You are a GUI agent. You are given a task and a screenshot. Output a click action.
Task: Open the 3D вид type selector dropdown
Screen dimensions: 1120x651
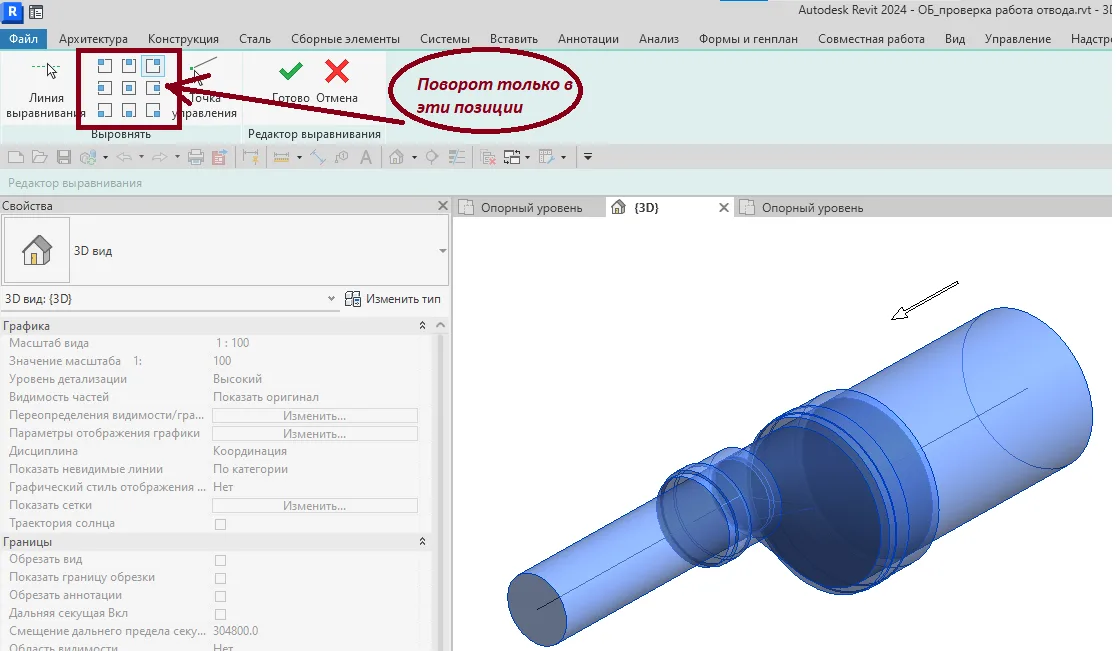pos(442,251)
